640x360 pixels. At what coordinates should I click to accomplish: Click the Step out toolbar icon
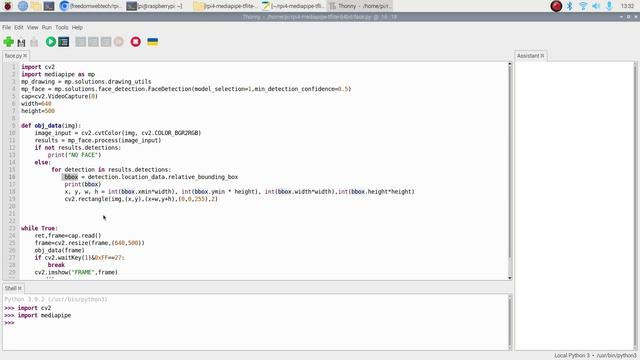pos(106,42)
